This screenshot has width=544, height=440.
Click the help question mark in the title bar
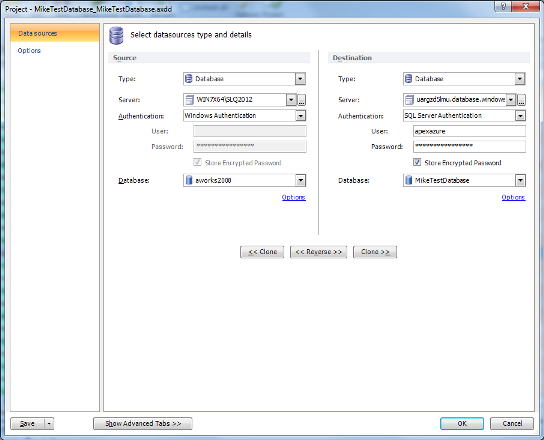click(503, 6)
